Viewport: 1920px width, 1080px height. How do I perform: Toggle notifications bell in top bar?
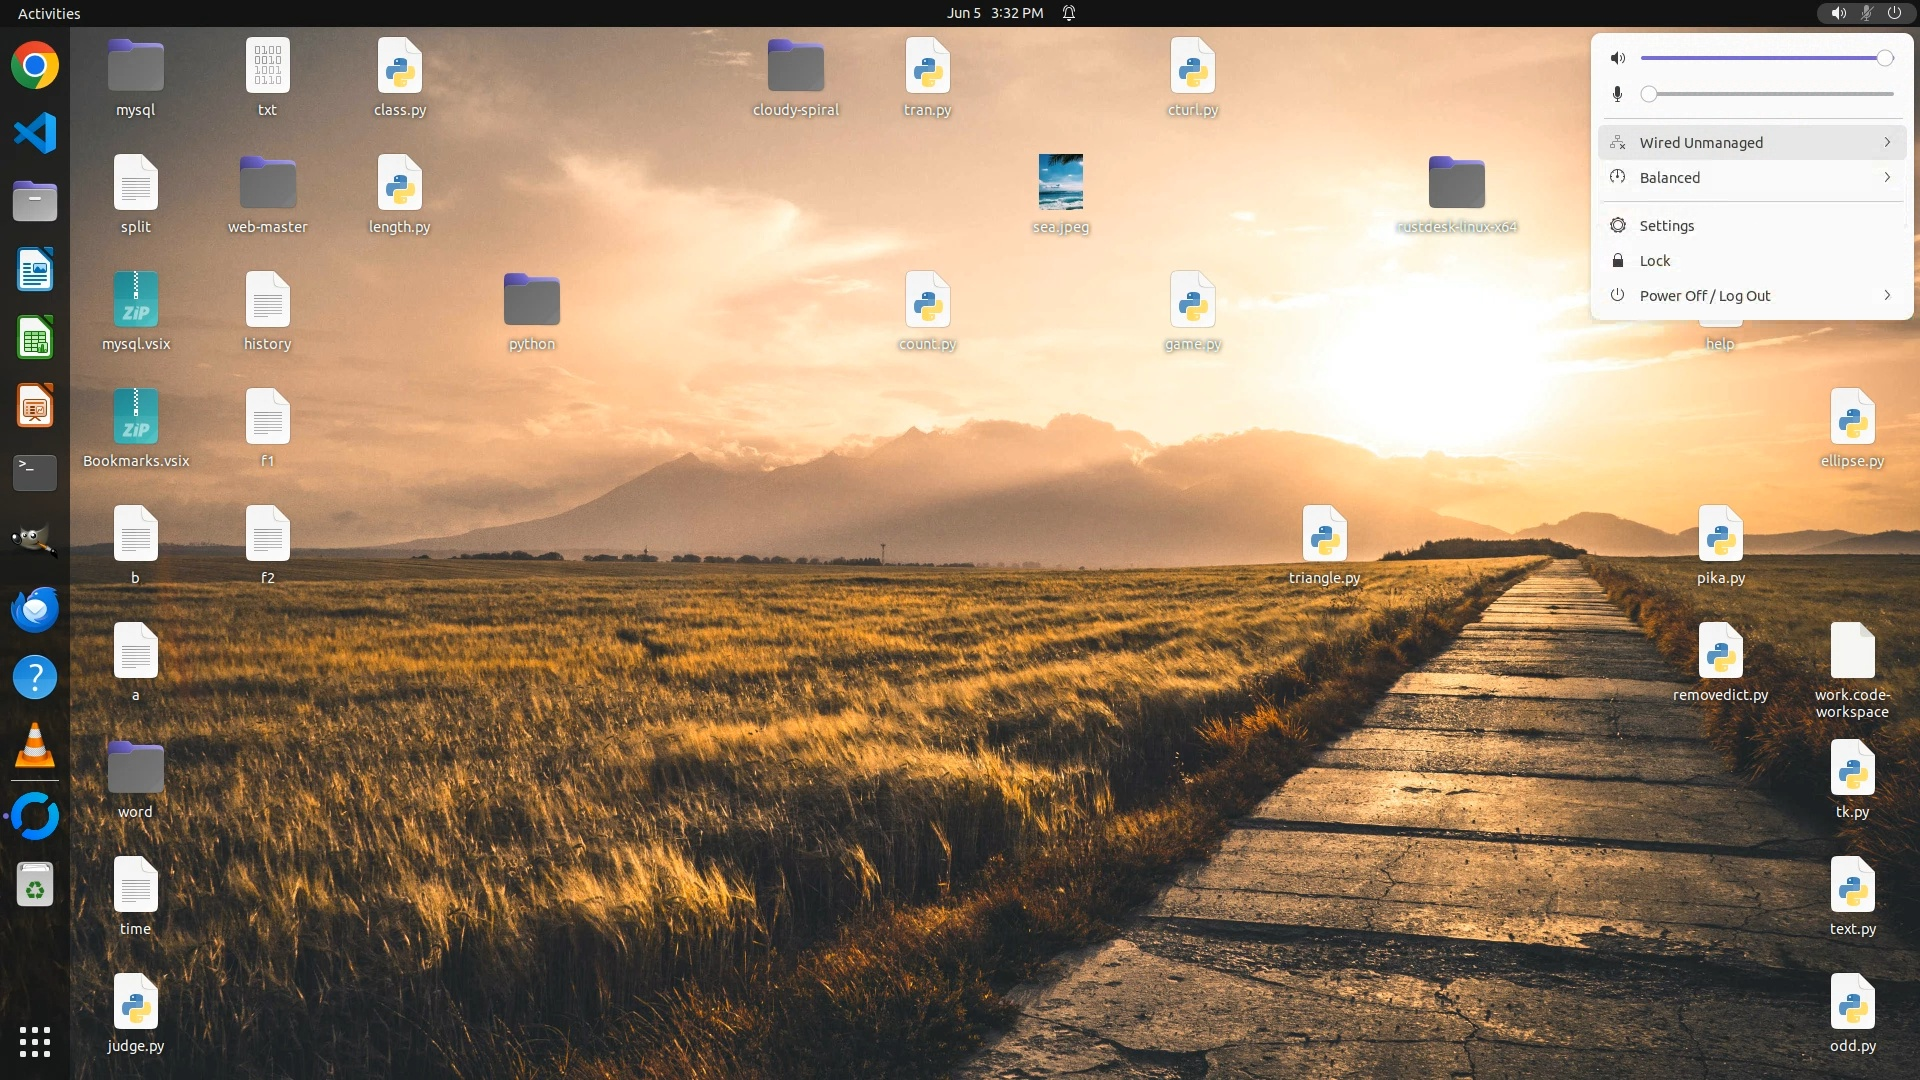click(1069, 13)
